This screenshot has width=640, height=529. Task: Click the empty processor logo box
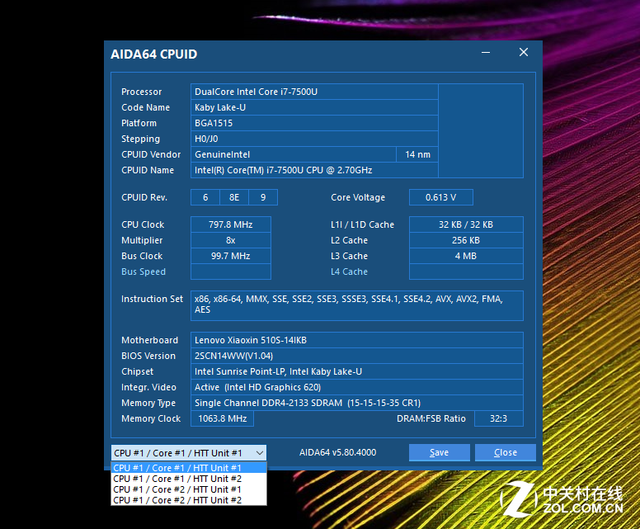[481, 131]
